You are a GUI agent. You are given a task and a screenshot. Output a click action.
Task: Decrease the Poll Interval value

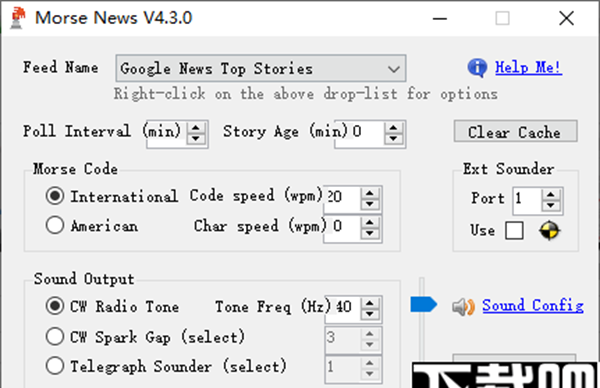click(196, 139)
